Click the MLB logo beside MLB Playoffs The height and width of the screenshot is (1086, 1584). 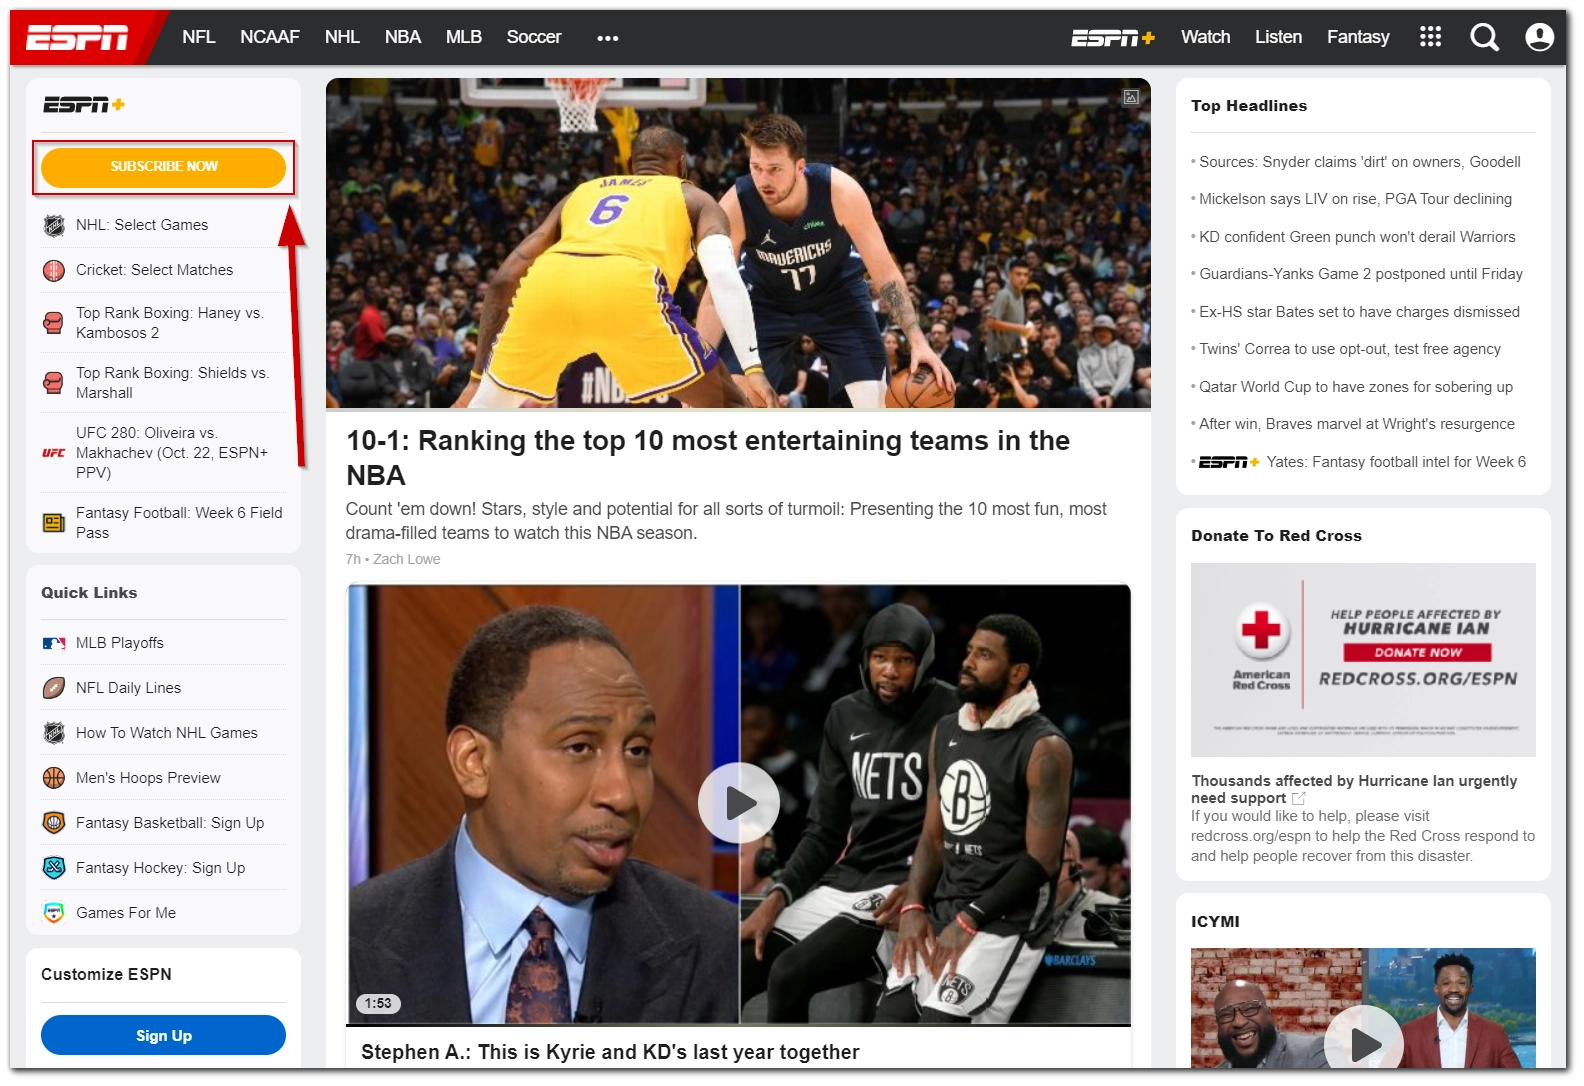pyautogui.click(x=54, y=643)
